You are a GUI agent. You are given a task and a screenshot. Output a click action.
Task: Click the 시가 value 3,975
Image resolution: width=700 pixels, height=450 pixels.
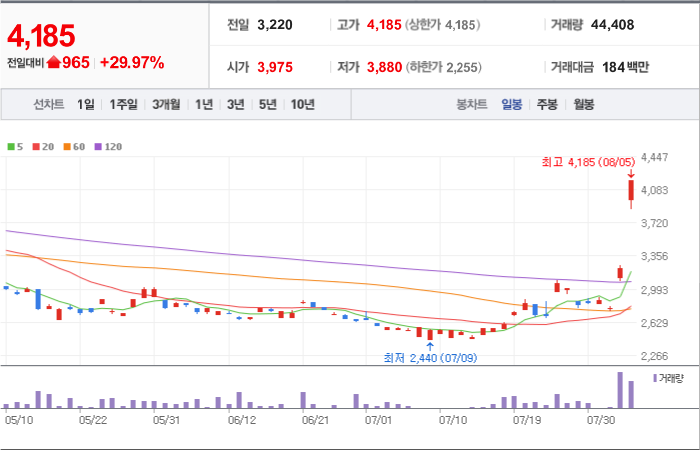coord(275,67)
